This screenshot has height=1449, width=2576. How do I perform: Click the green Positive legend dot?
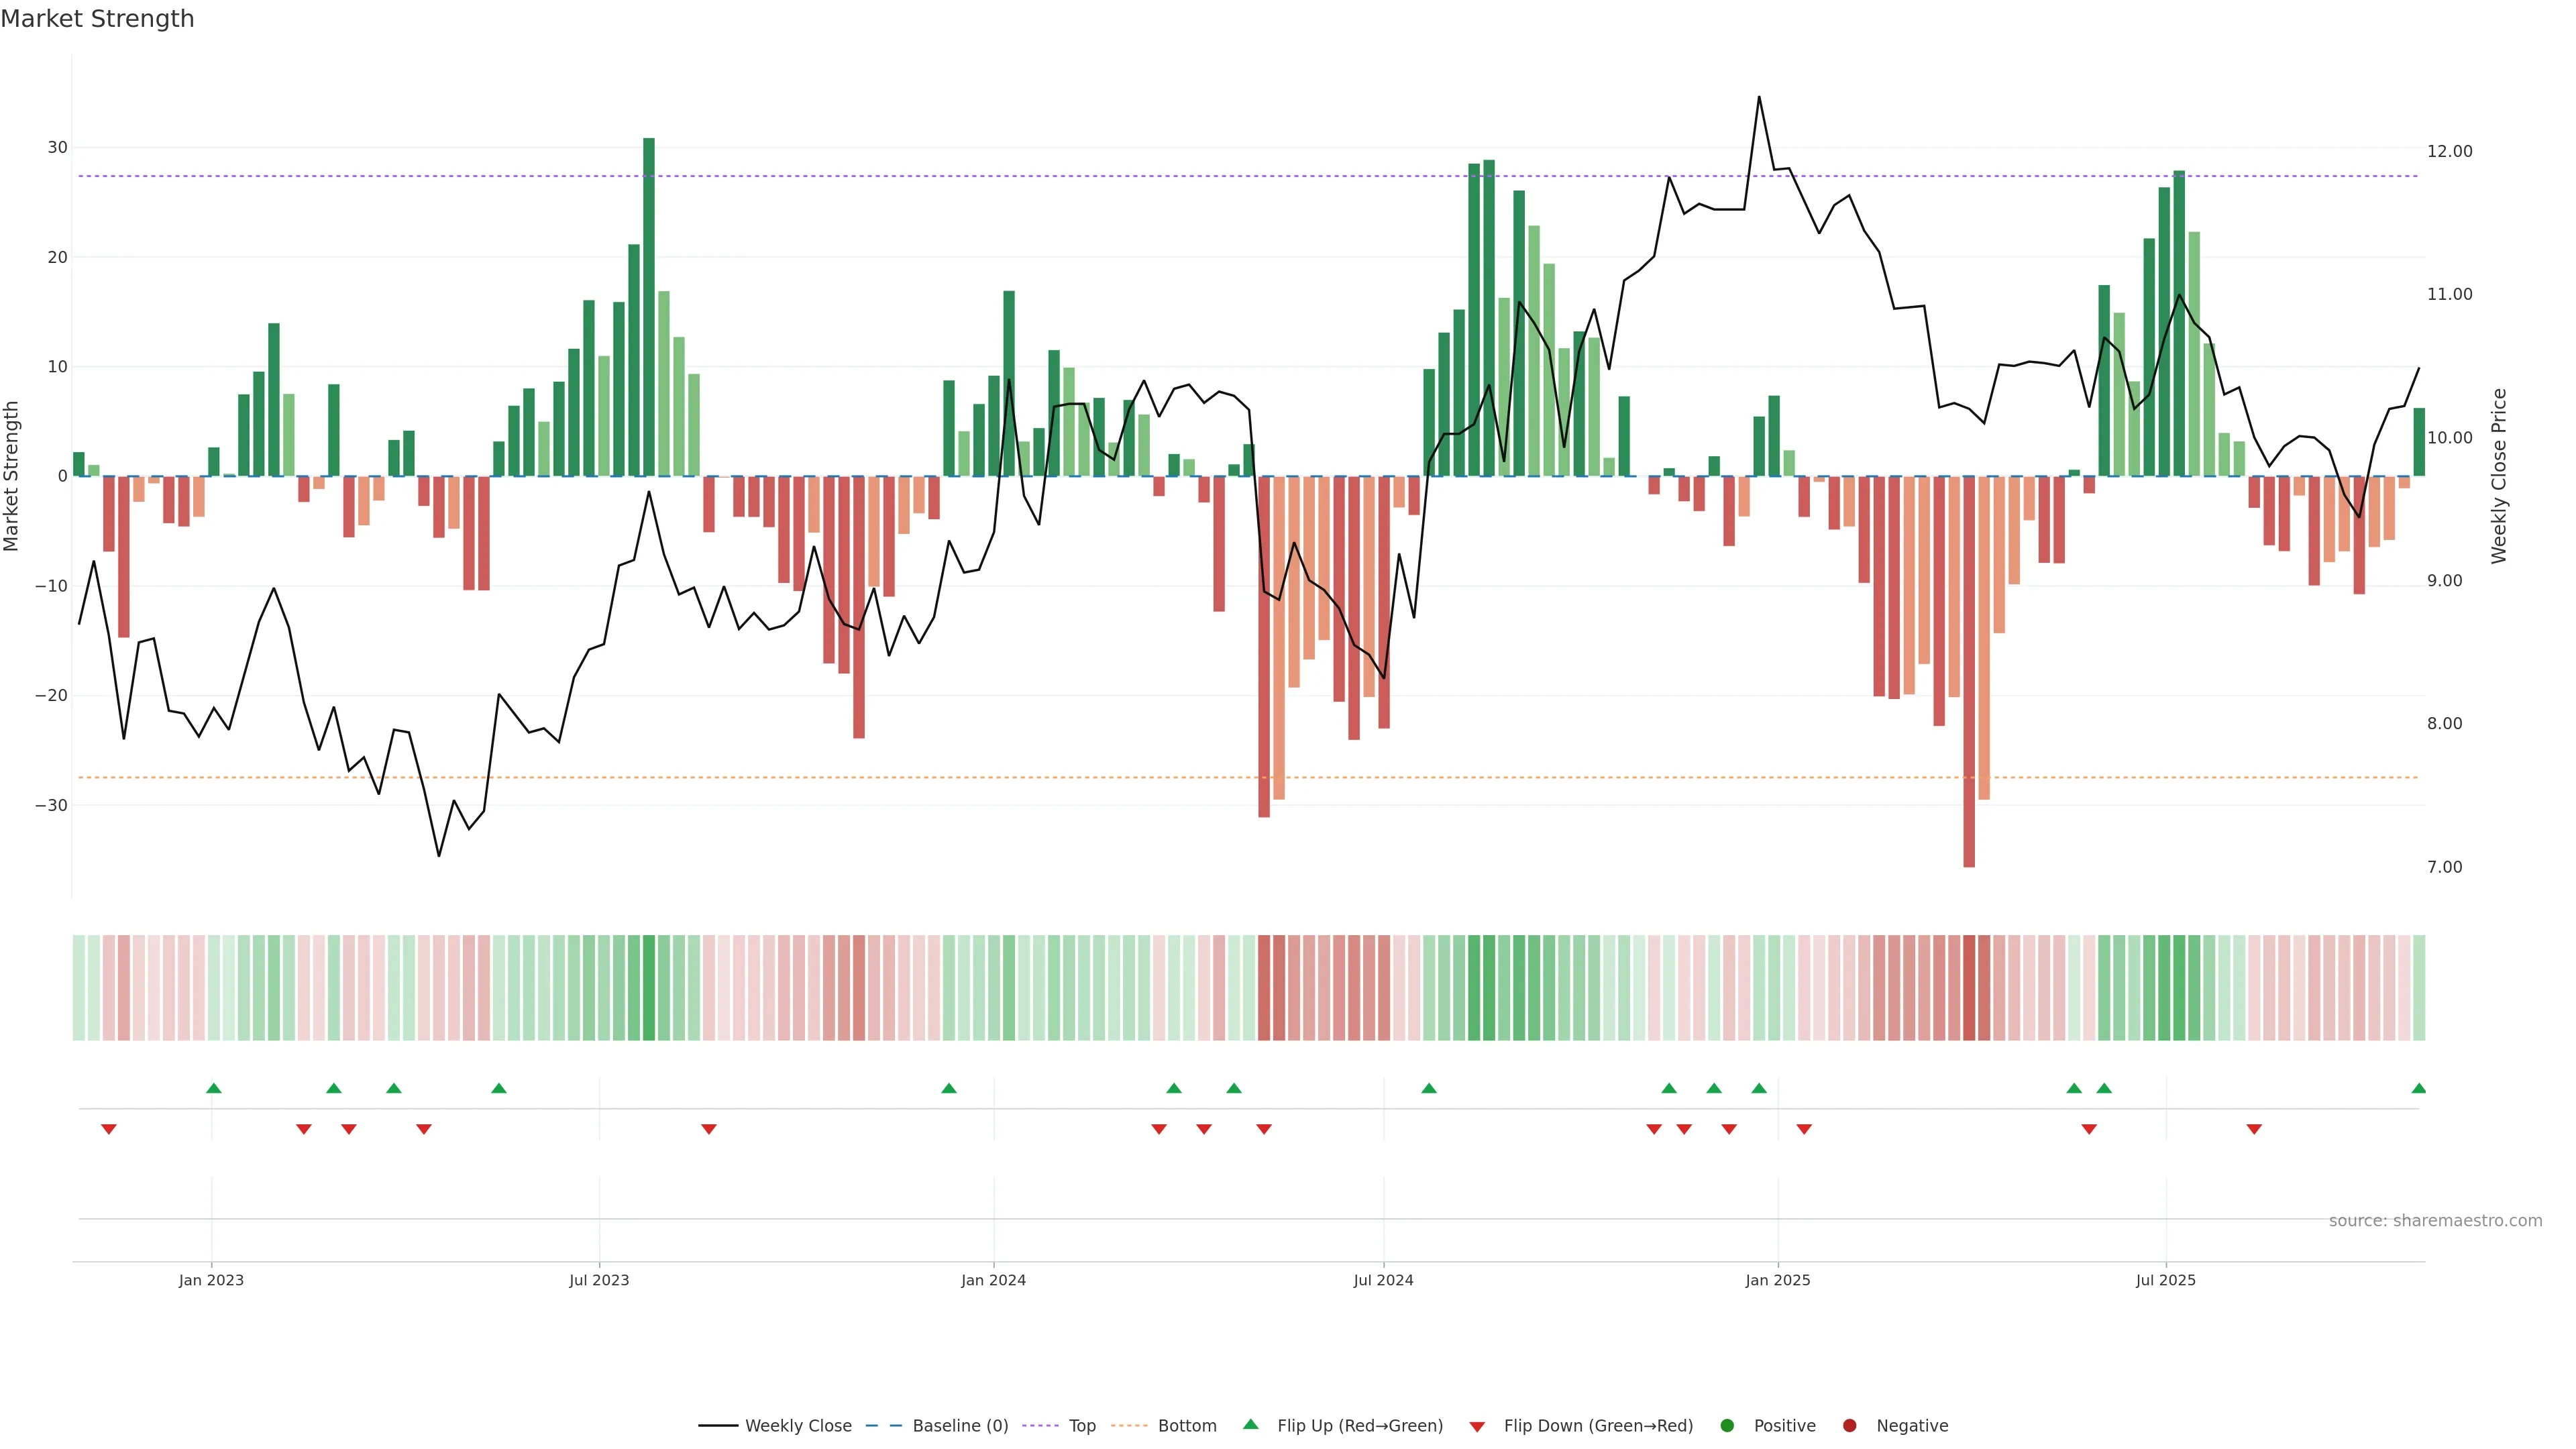[1727, 1425]
